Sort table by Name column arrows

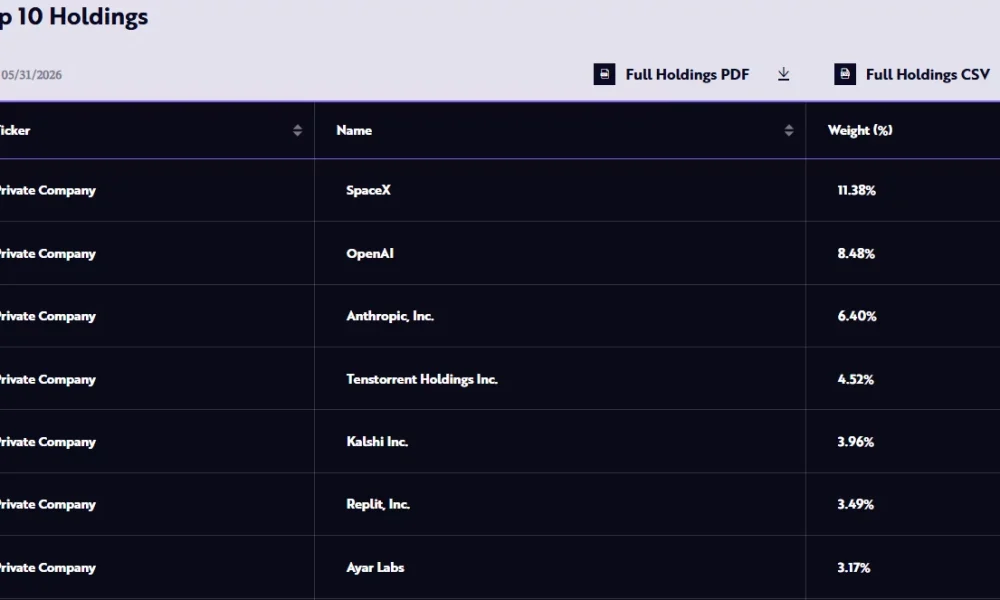(x=788, y=130)
